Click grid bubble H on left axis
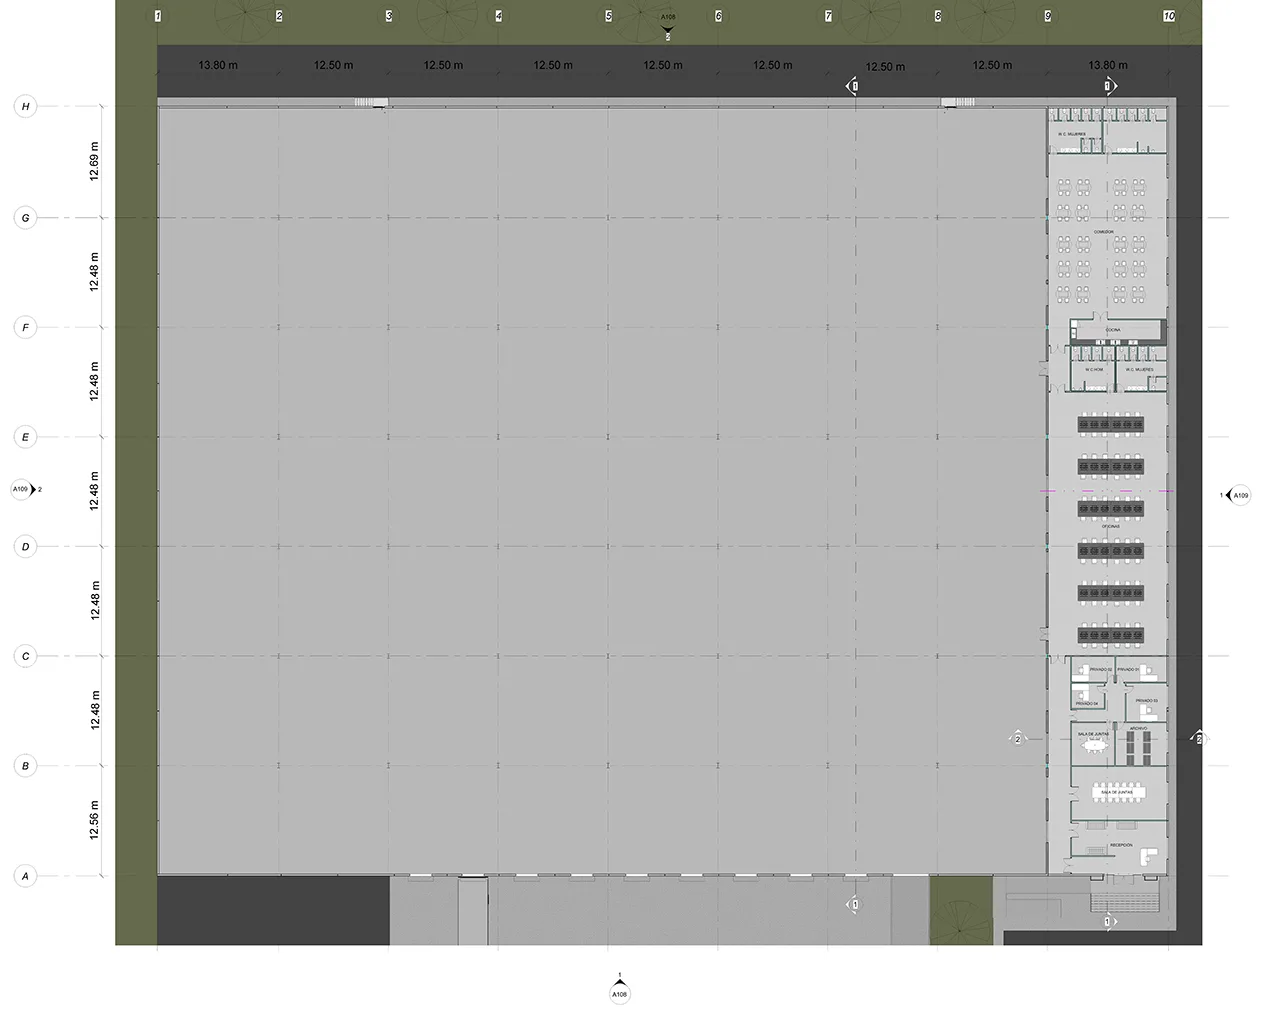 [26, 107]
